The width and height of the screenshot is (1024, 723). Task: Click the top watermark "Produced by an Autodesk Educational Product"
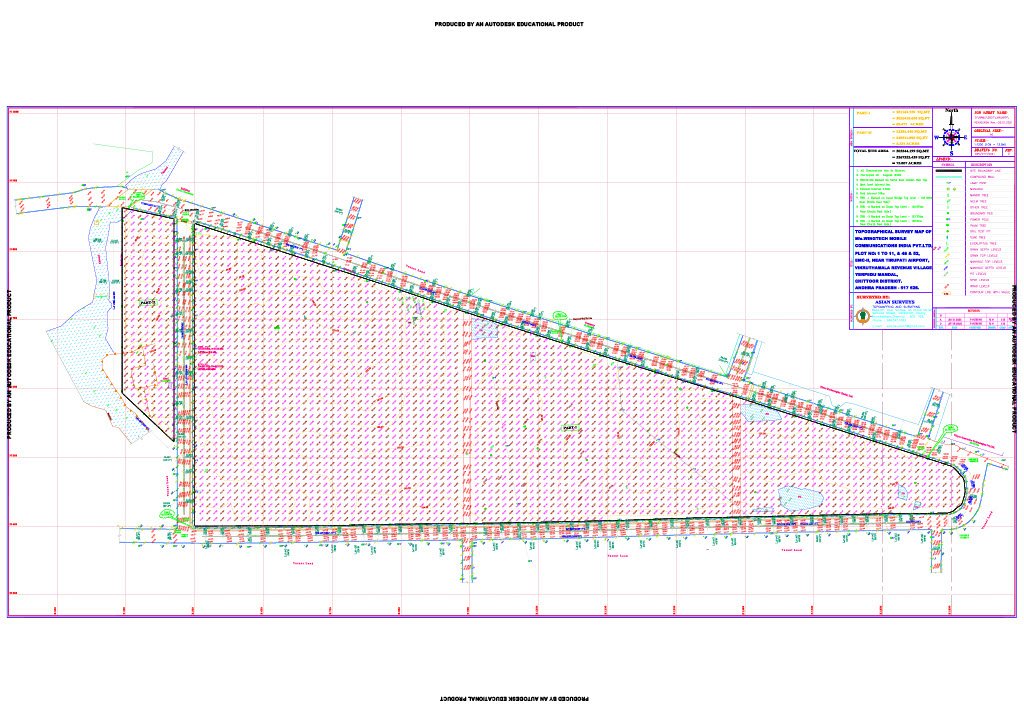(x=509, y=24)
